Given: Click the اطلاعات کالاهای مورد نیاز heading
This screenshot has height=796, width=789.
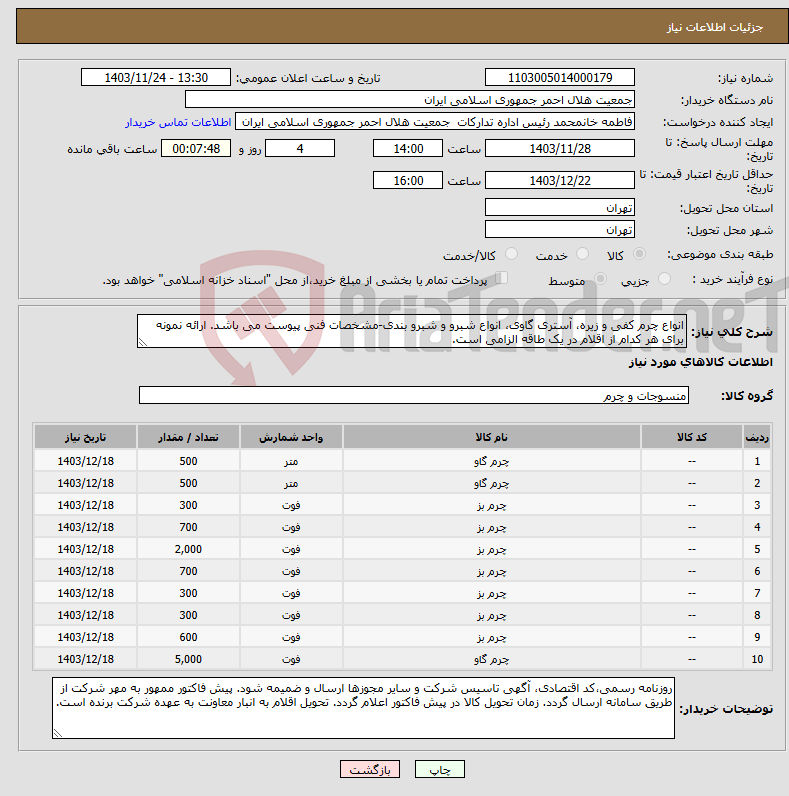Looking at the screenshot, I should [x=701, y=362].
